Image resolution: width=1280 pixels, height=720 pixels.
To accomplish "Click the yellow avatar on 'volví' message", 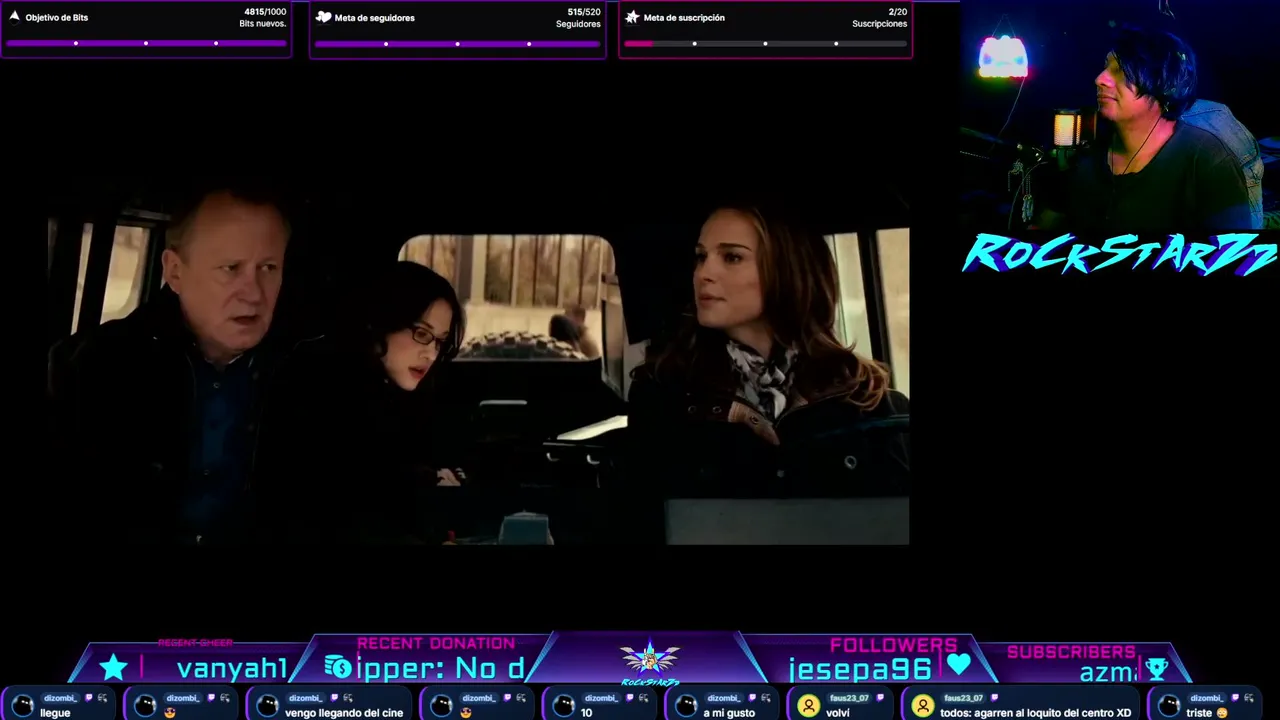I will tap(808, 706).
